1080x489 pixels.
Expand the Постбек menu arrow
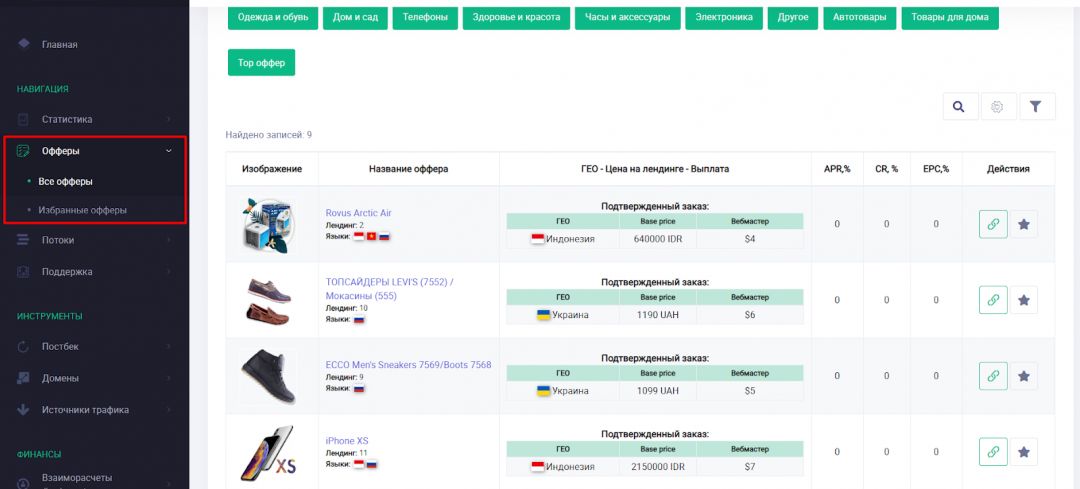(169, 346)
